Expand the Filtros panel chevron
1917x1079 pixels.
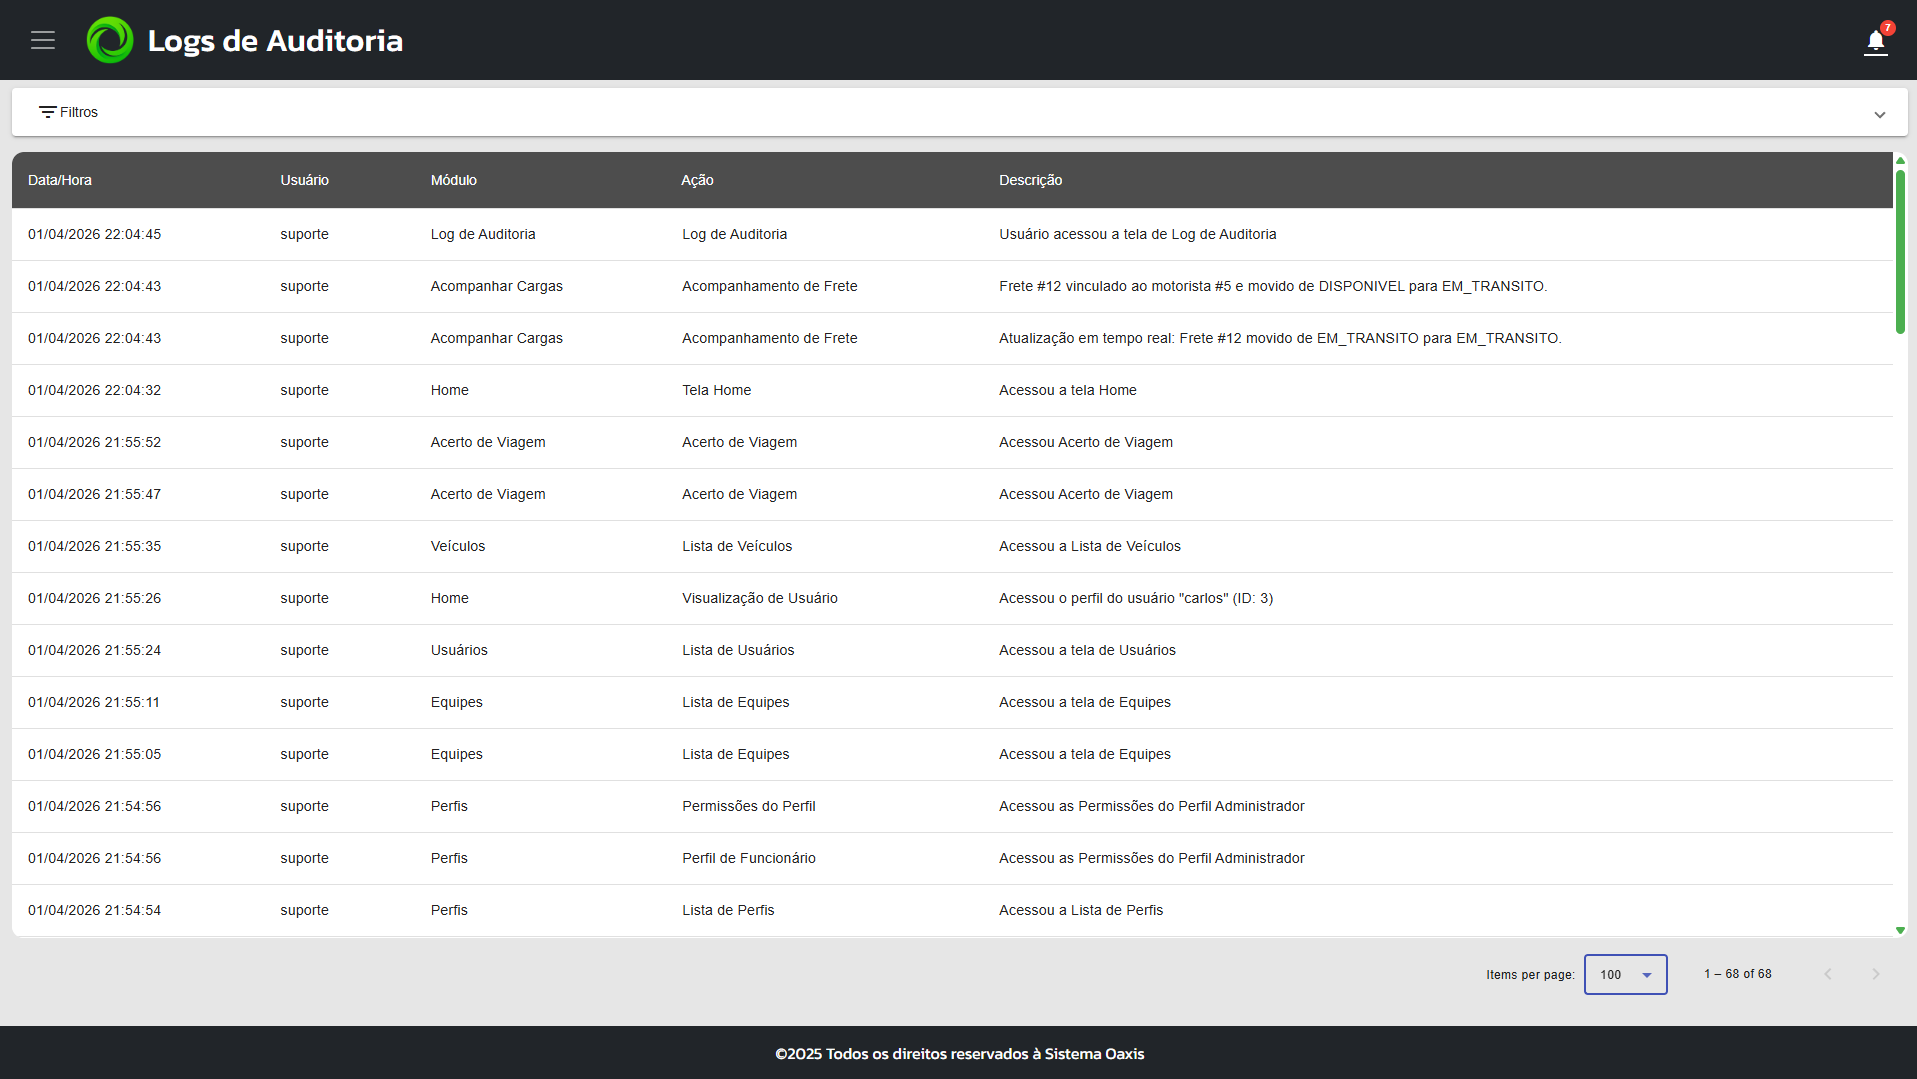click(1880, 115)
